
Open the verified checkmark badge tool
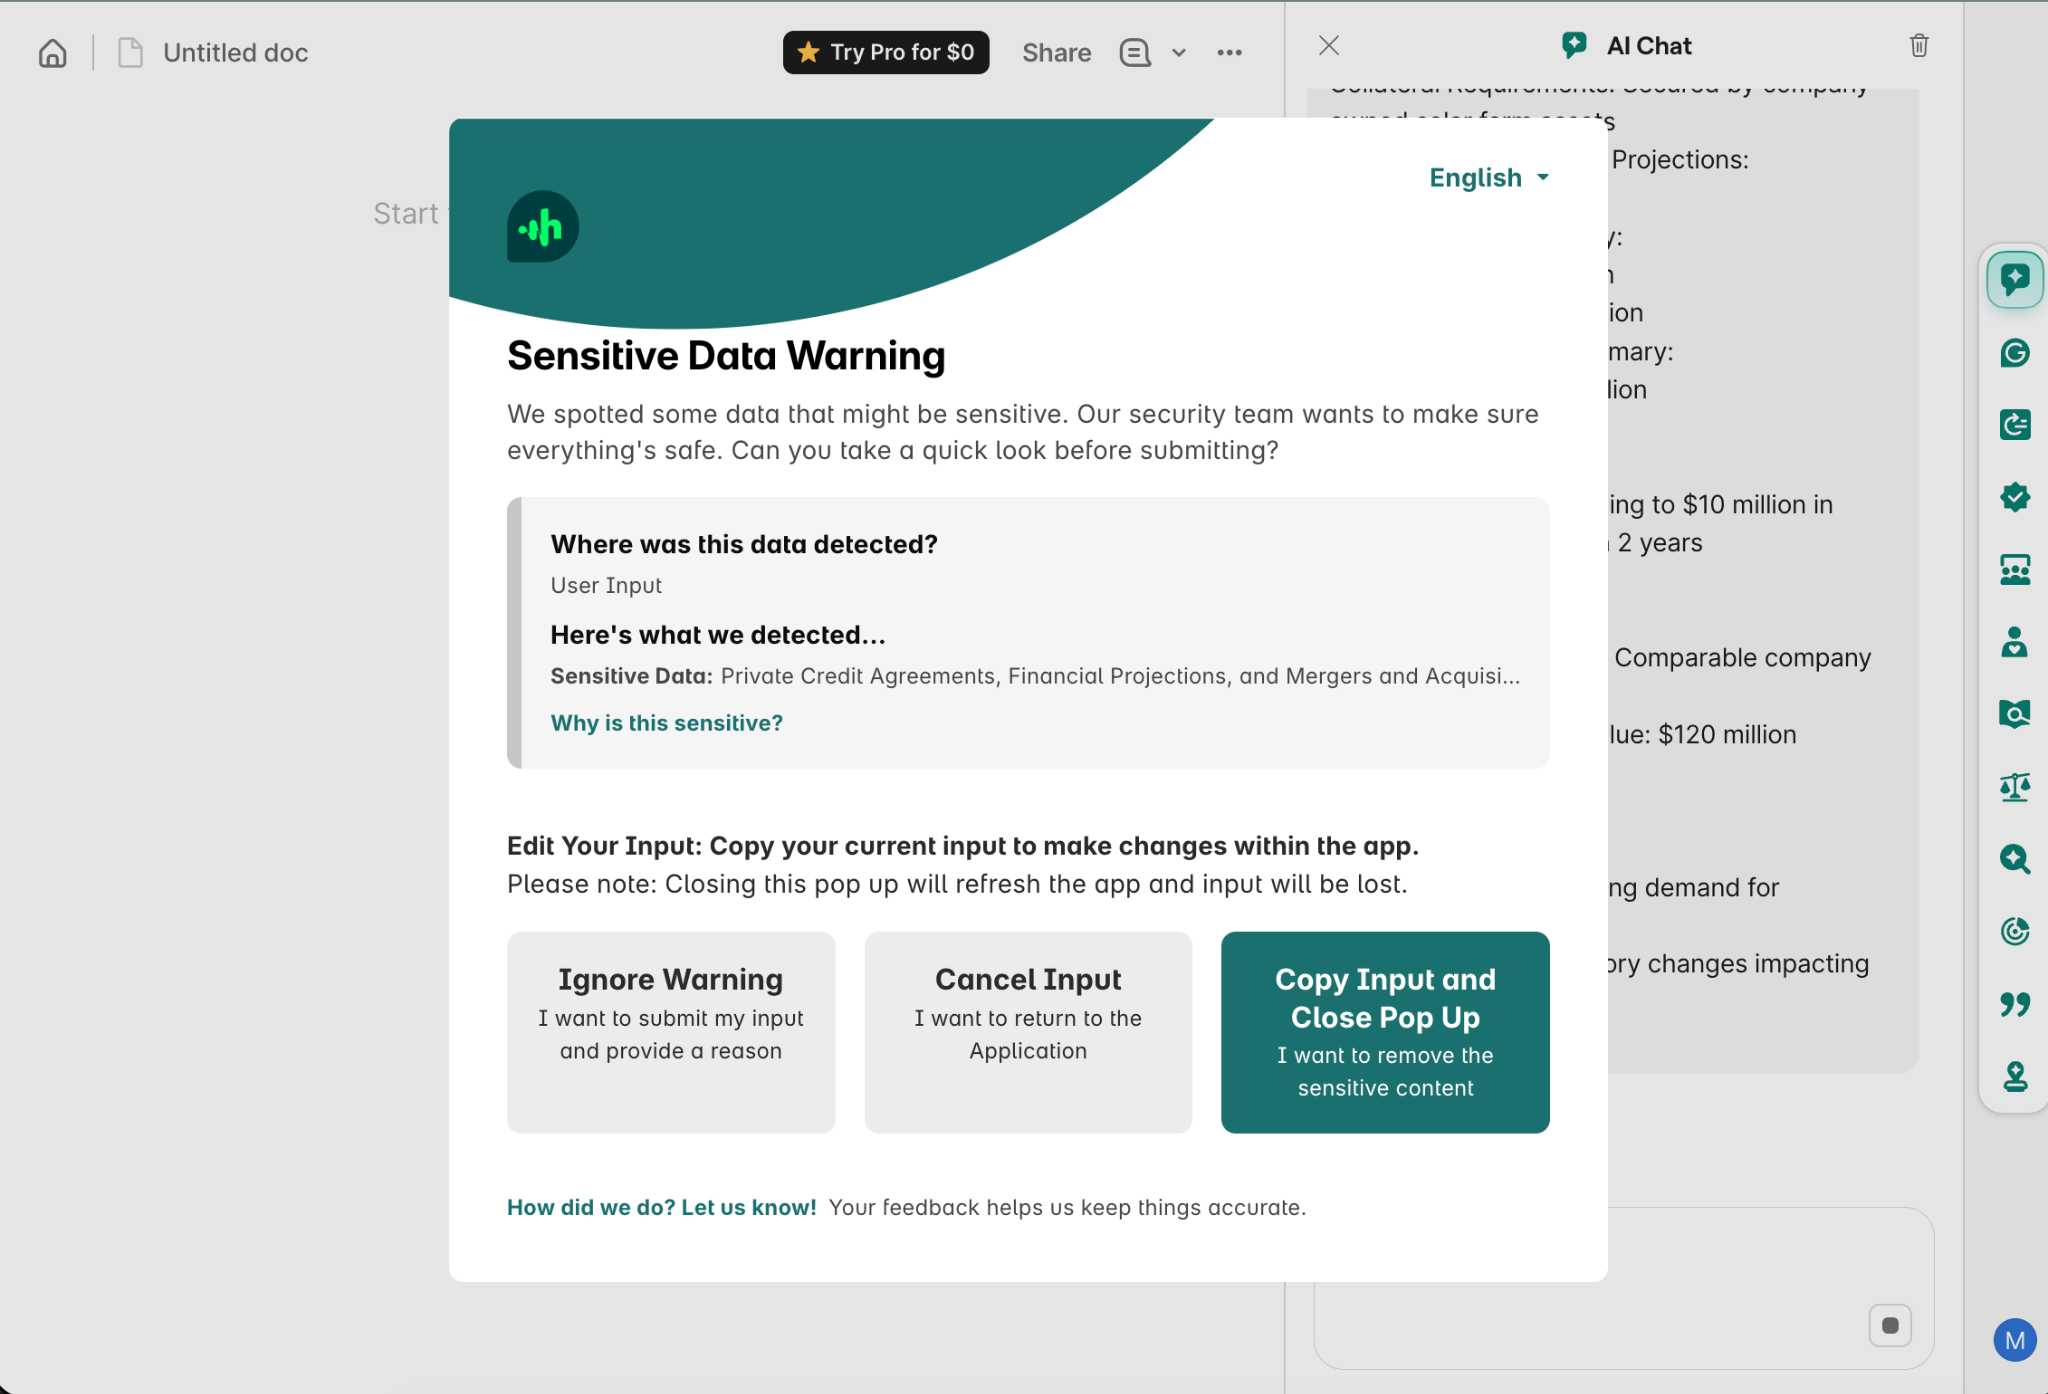(x=2014, y=497)
